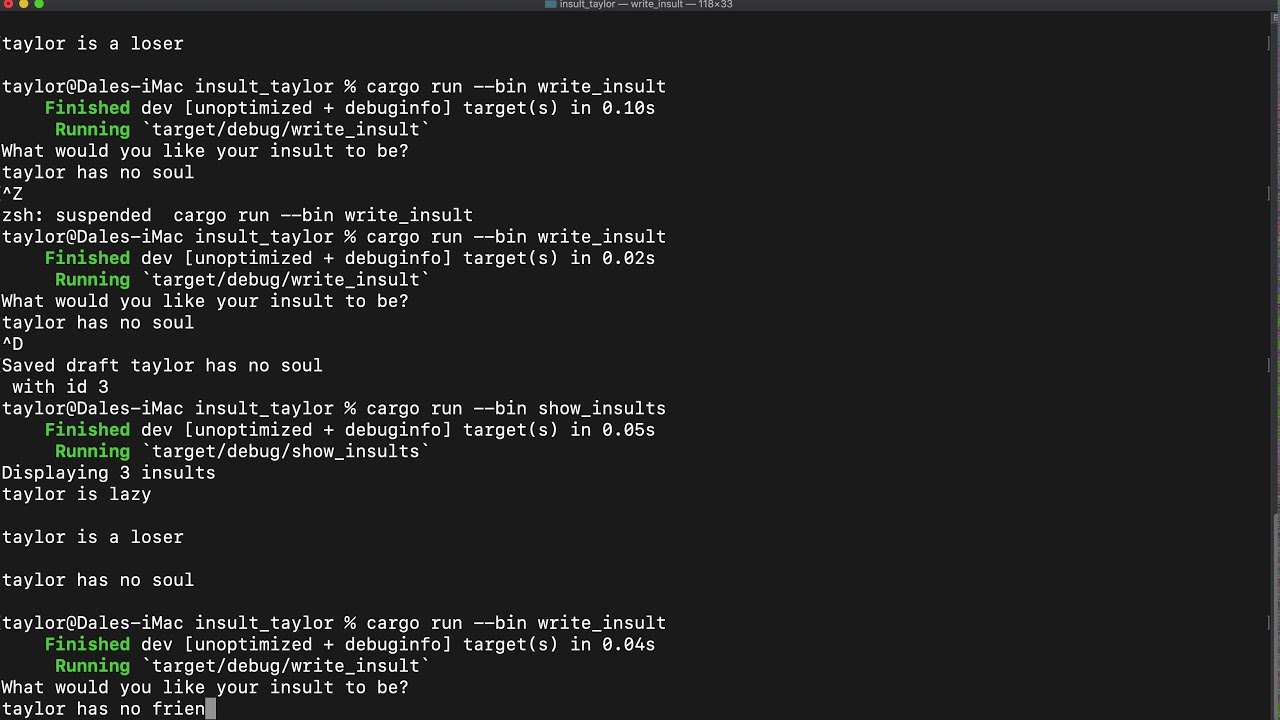Click 'Saved draft taylor has no soul' line
Screen dimensions: 1280x720
[162, 366]
